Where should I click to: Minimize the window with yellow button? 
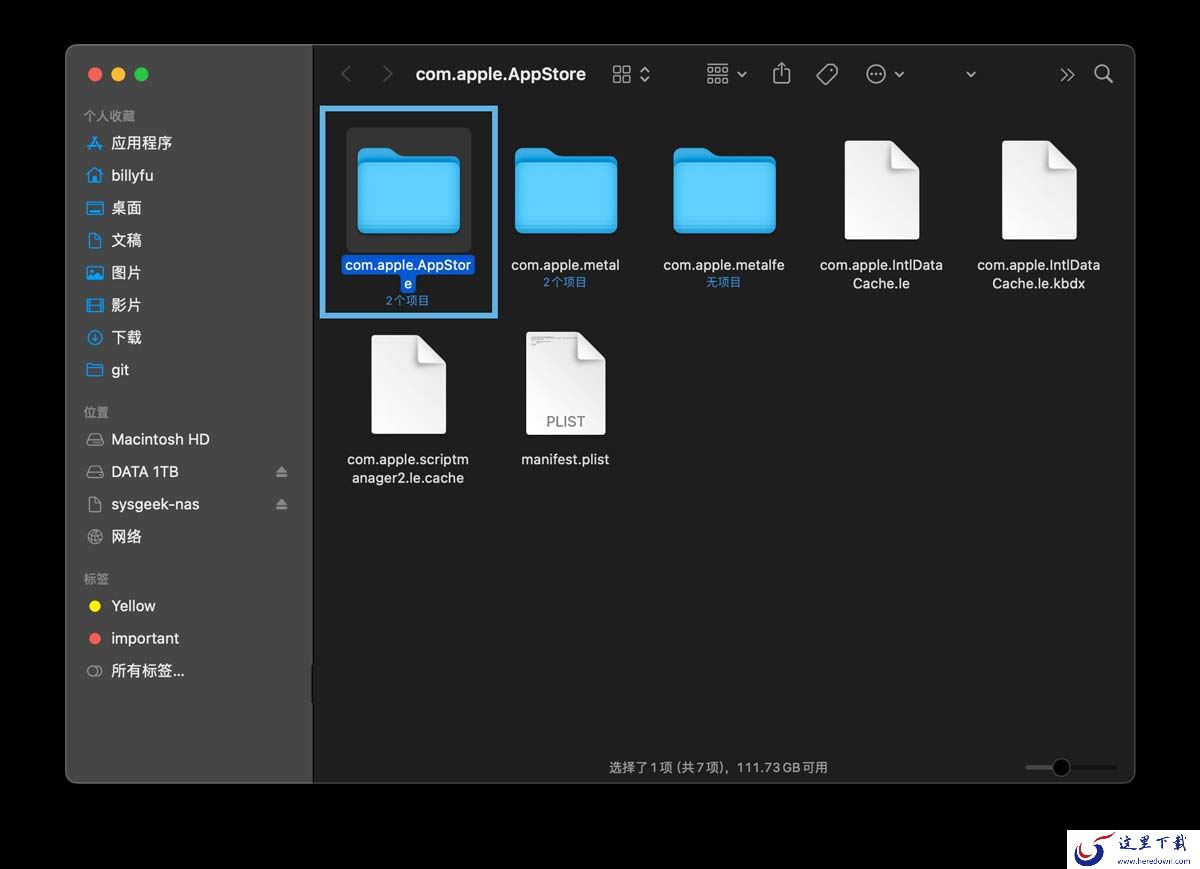click(118, 74)
